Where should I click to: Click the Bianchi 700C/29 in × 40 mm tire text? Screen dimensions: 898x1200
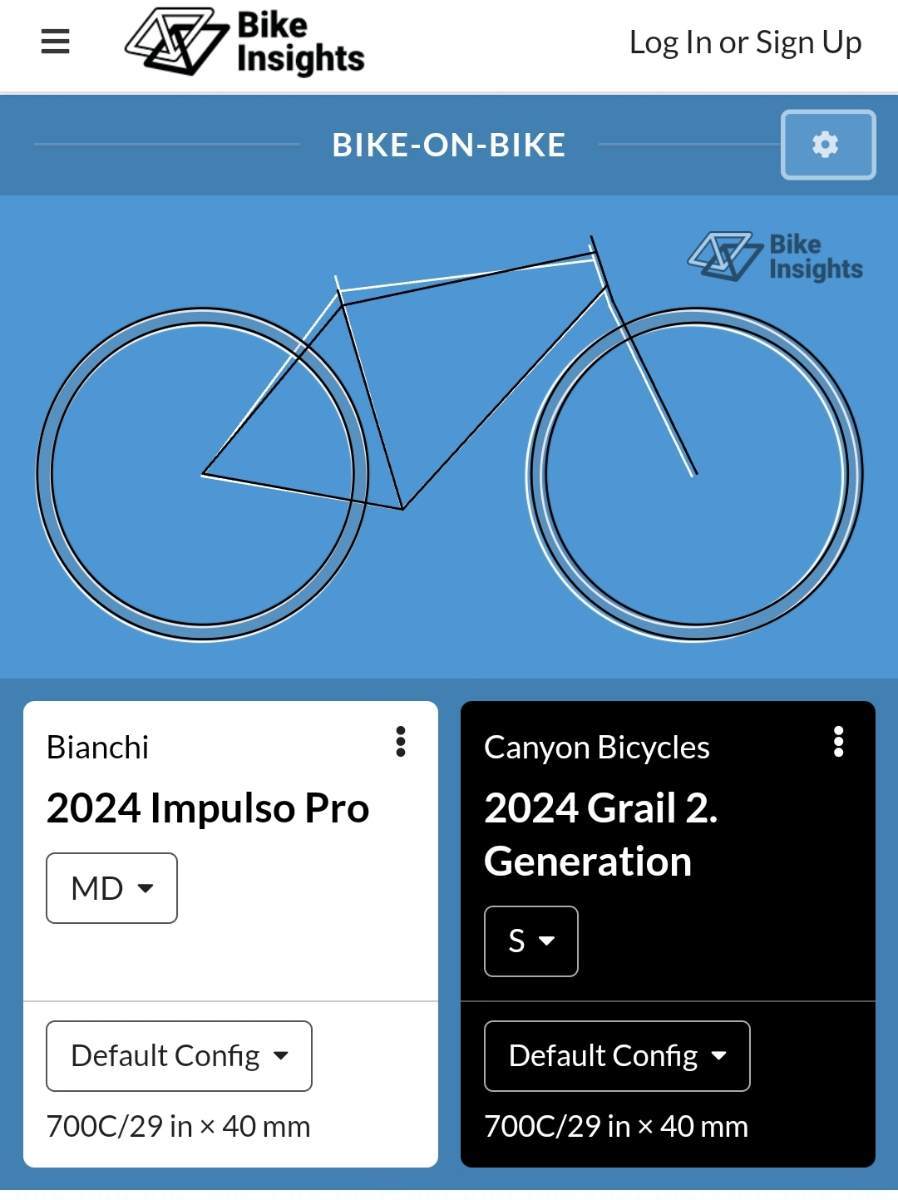178,1126
